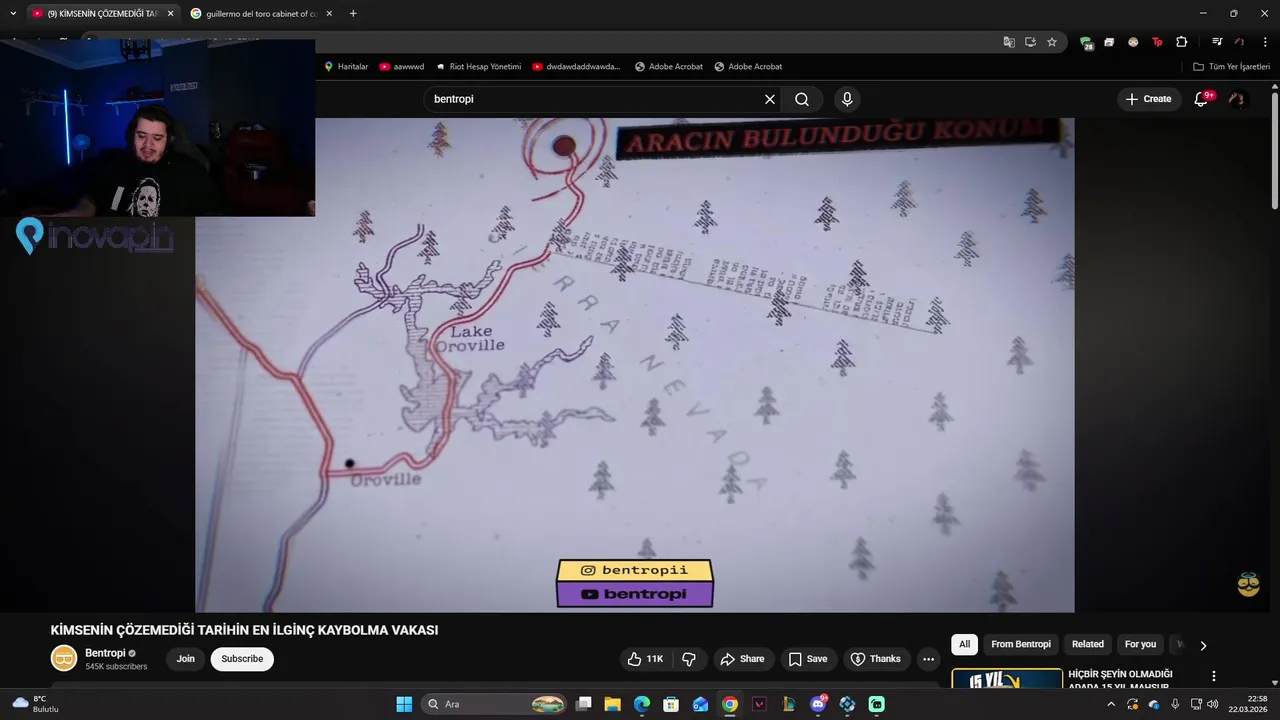Open more actions three-dot menu beside Thanks

coord(928,659)
